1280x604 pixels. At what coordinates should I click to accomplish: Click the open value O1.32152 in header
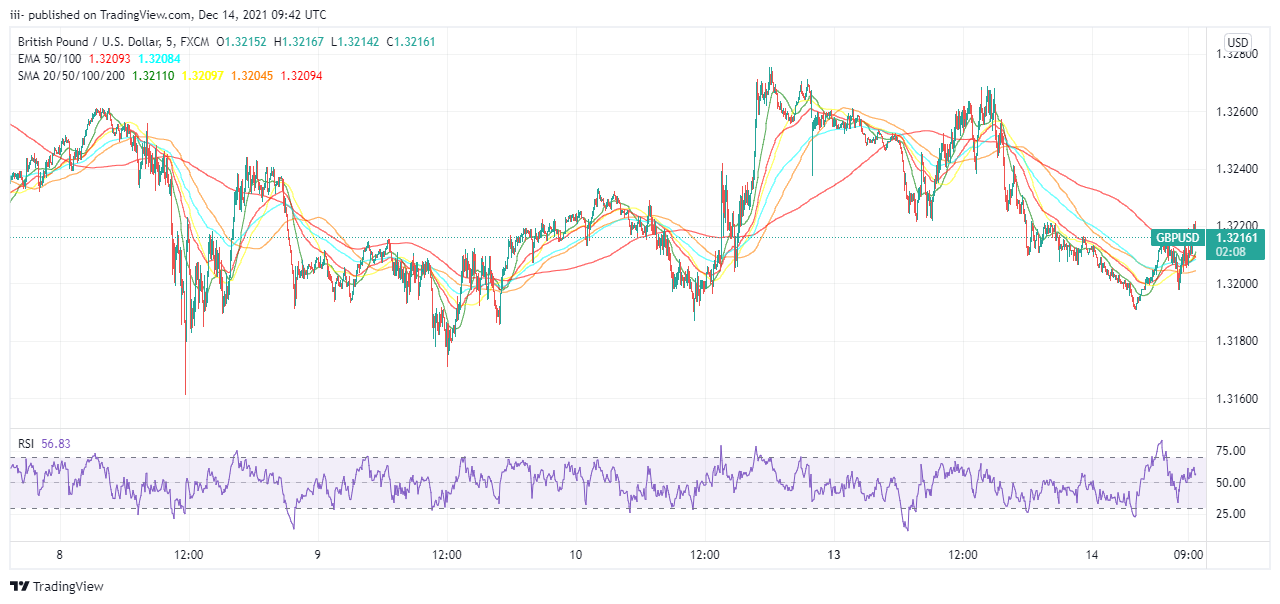point(242,42)
